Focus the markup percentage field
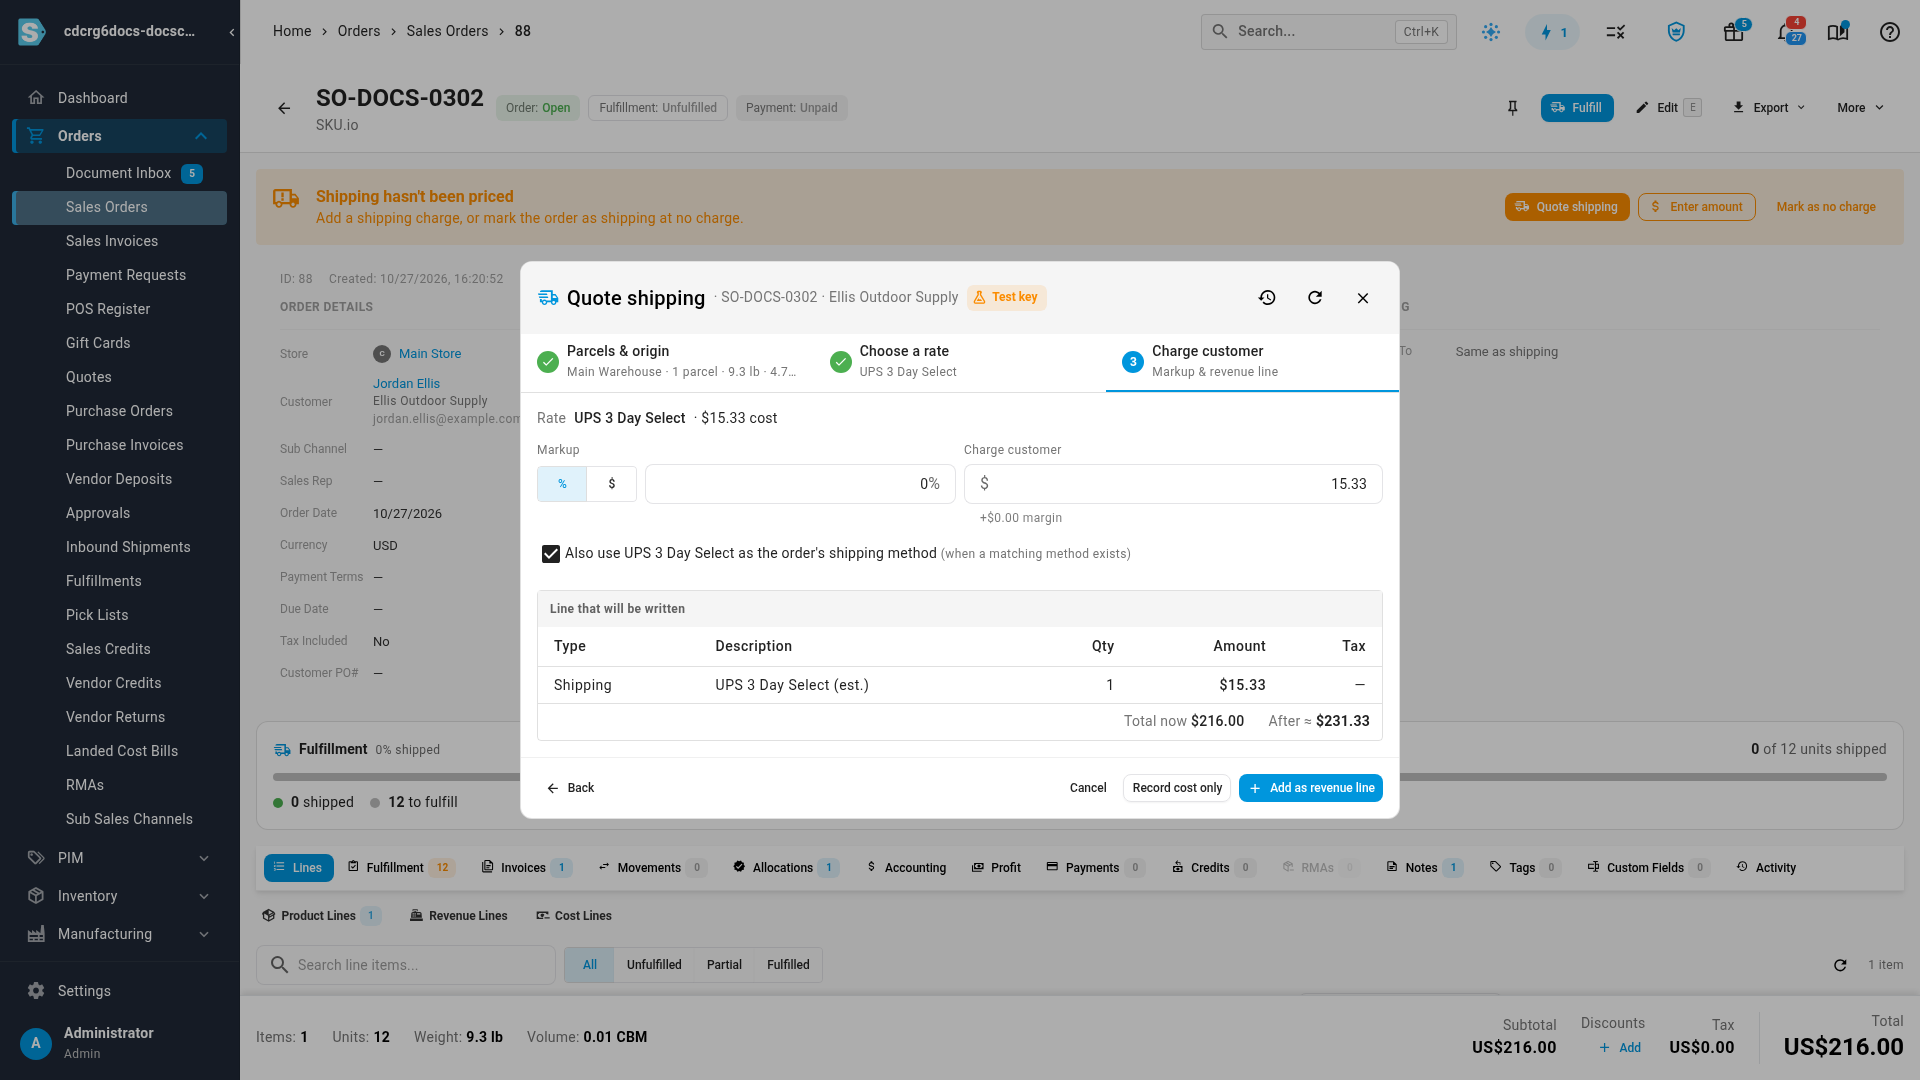1920x1080 pixels. [x=800, y=484]
